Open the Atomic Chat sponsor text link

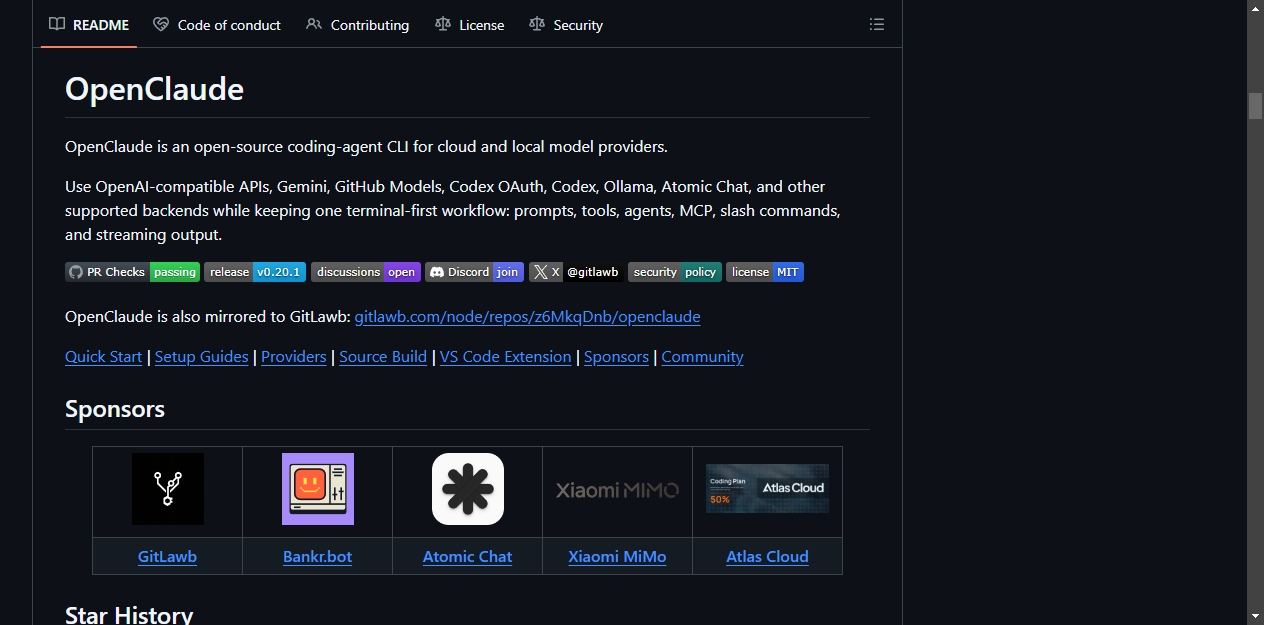pos(467,557)
